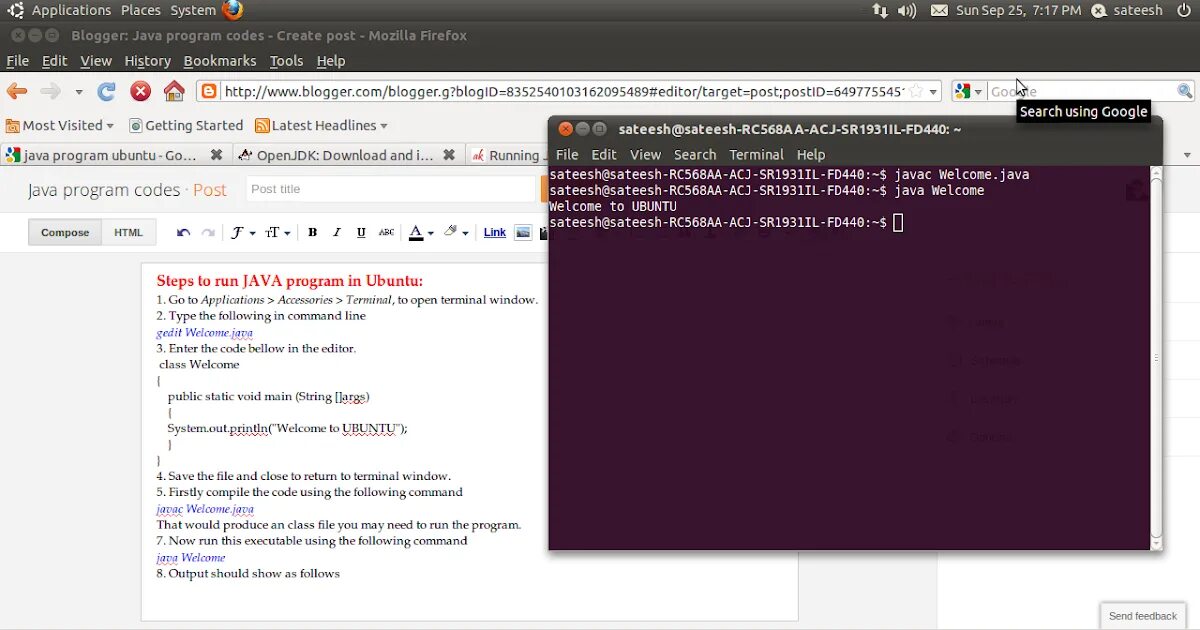This screenshot has width=1200, height=630.
Task: Go to Firefox home page
Action: 174,91
